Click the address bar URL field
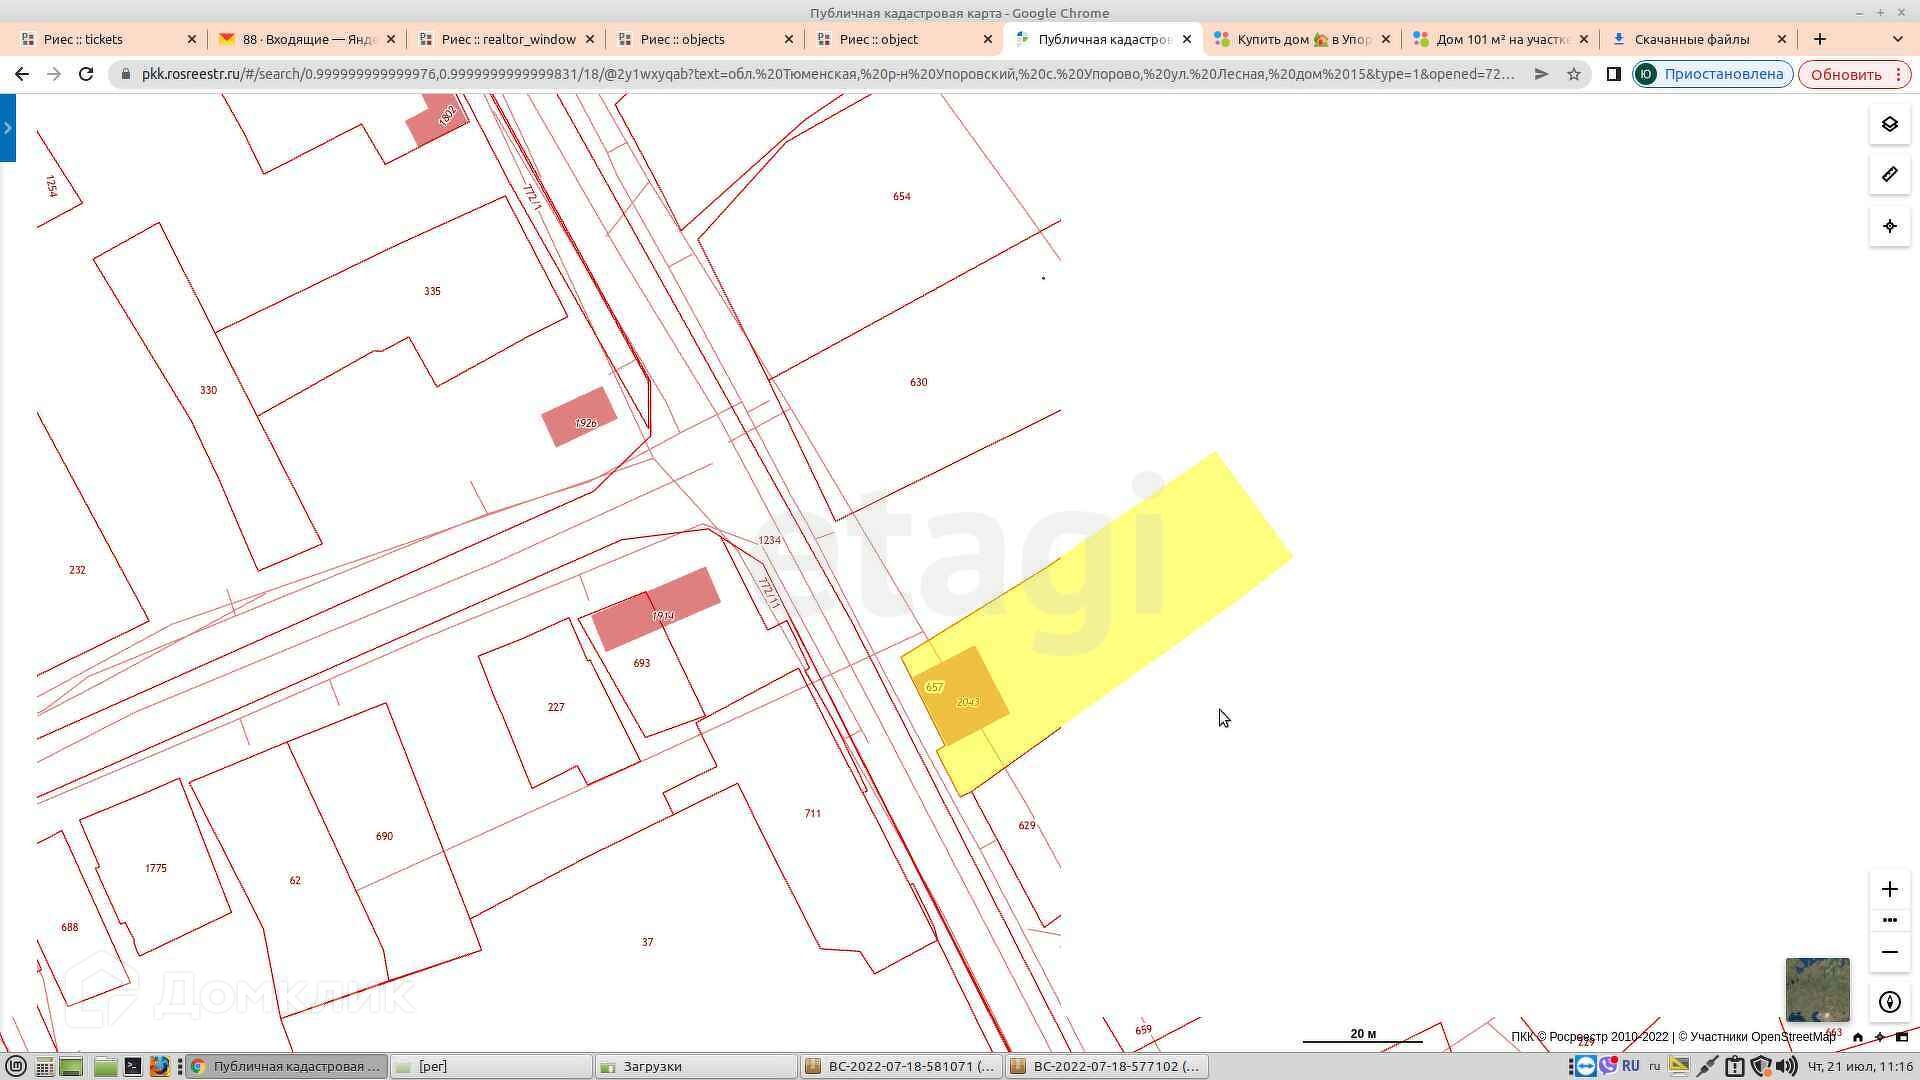The image size is (1920, 1080). [x=826, y=74]
